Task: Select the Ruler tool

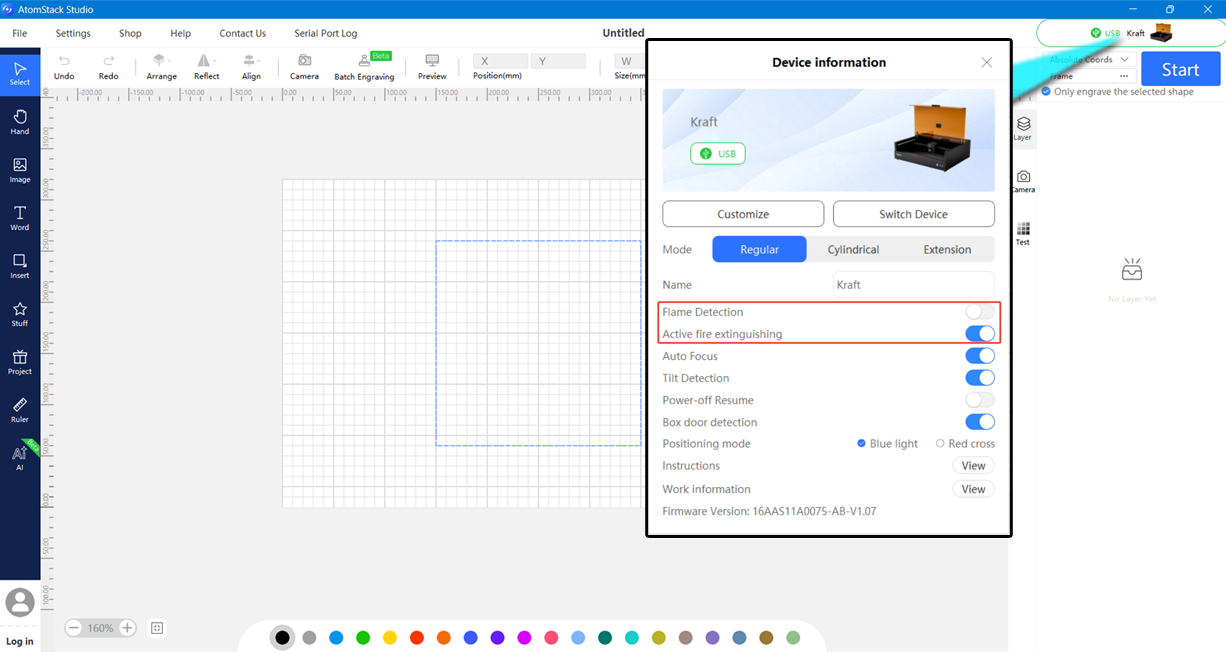Action: 20,409
